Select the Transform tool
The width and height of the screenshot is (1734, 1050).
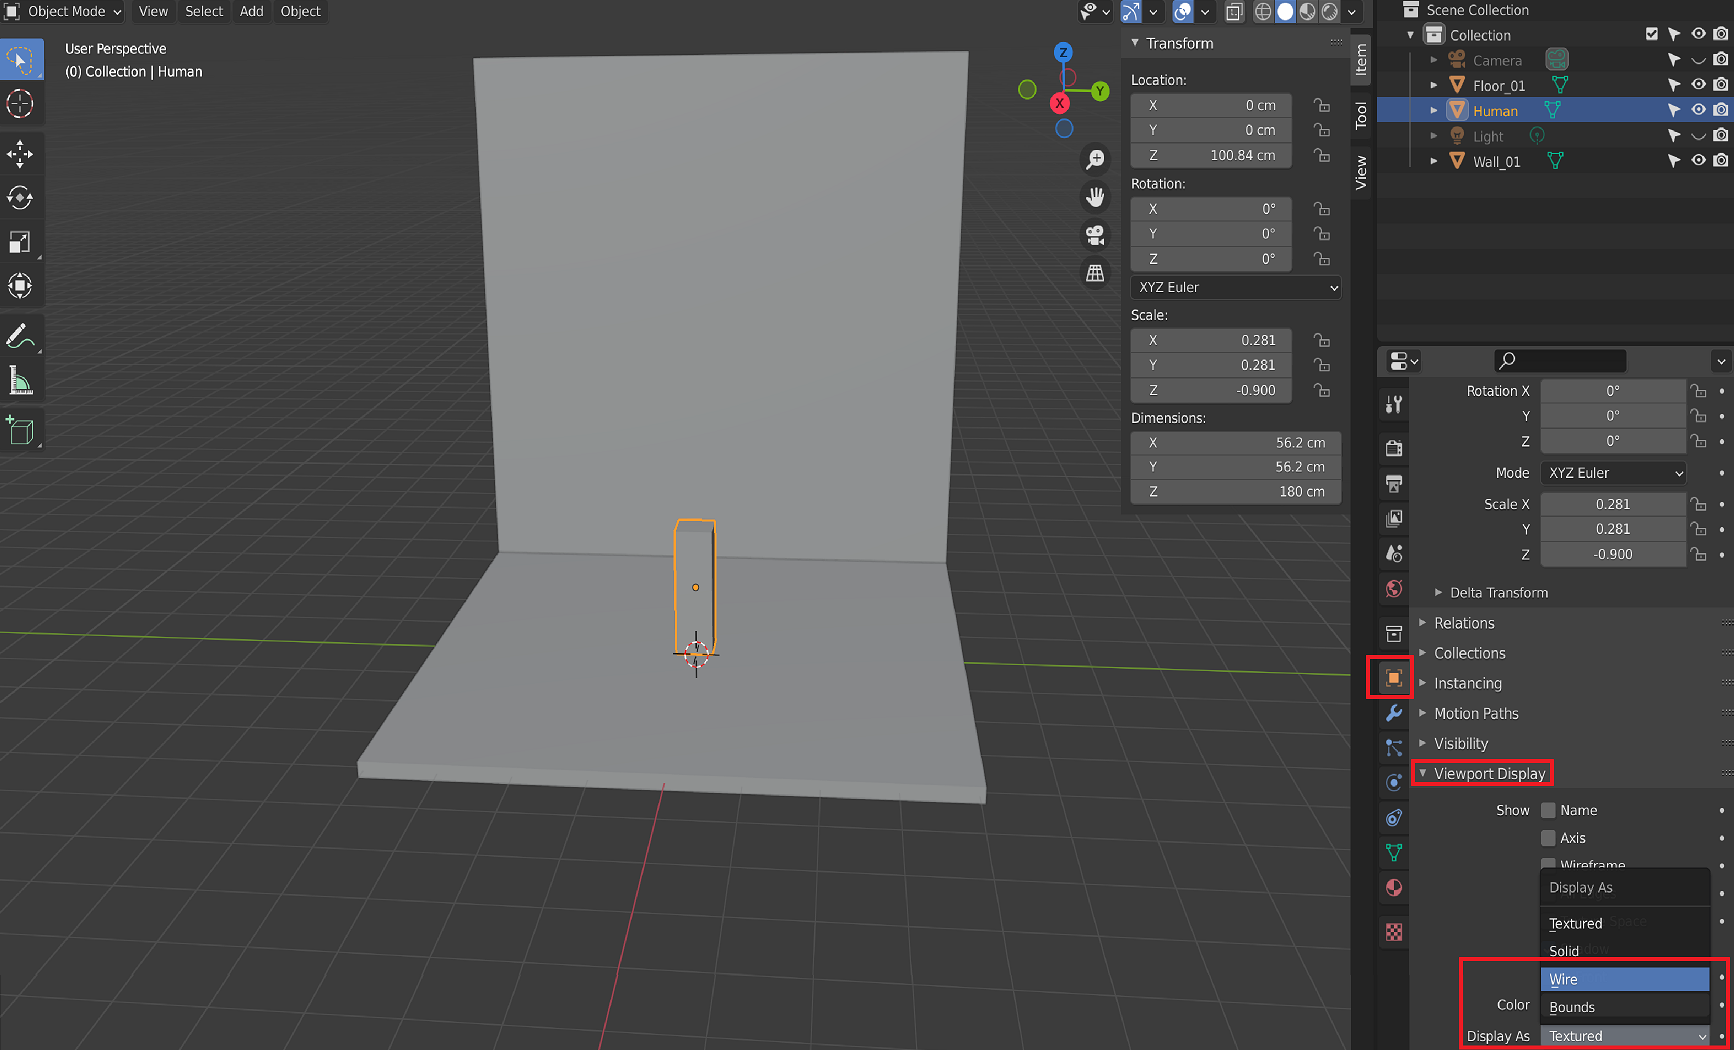point(20,286)
